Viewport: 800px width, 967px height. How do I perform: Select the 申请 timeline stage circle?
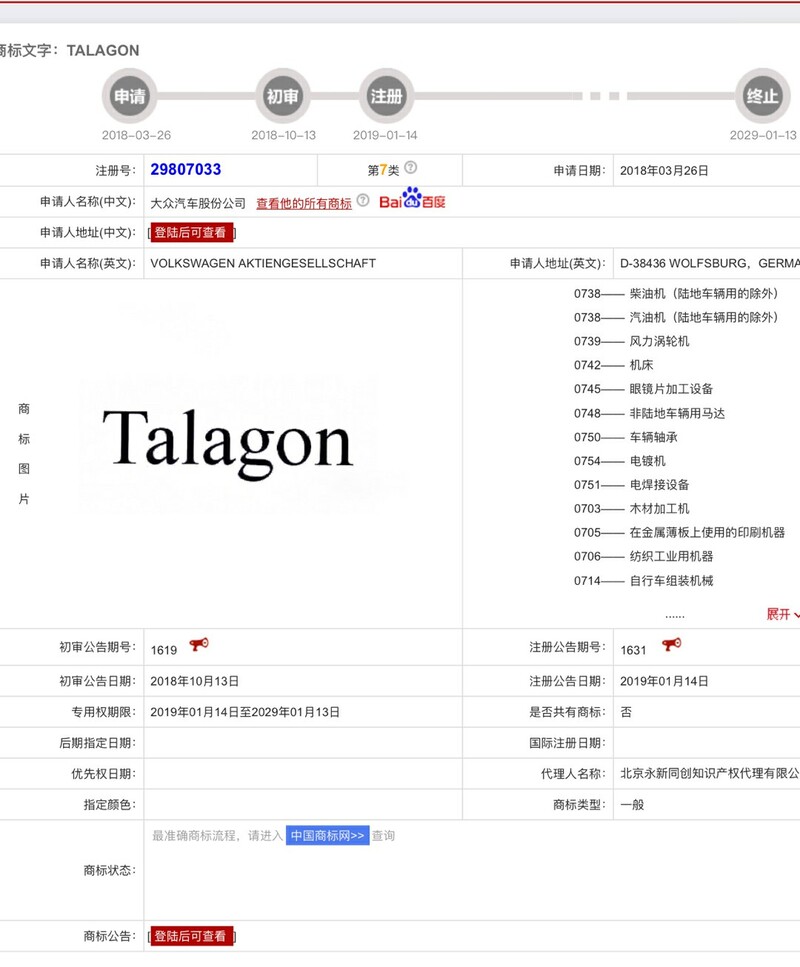click(130, 96)
